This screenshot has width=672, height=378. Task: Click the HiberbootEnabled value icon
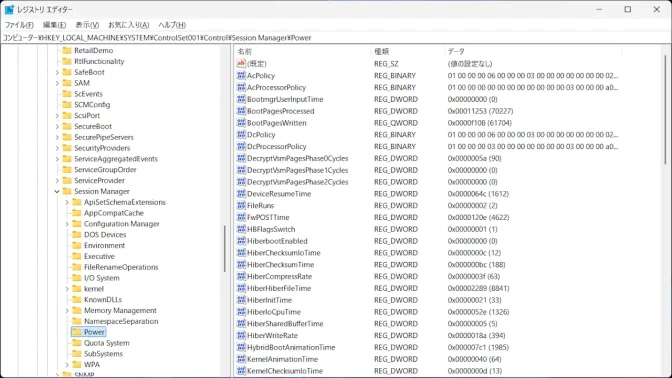pyautogui.click(x=241, y=241)
